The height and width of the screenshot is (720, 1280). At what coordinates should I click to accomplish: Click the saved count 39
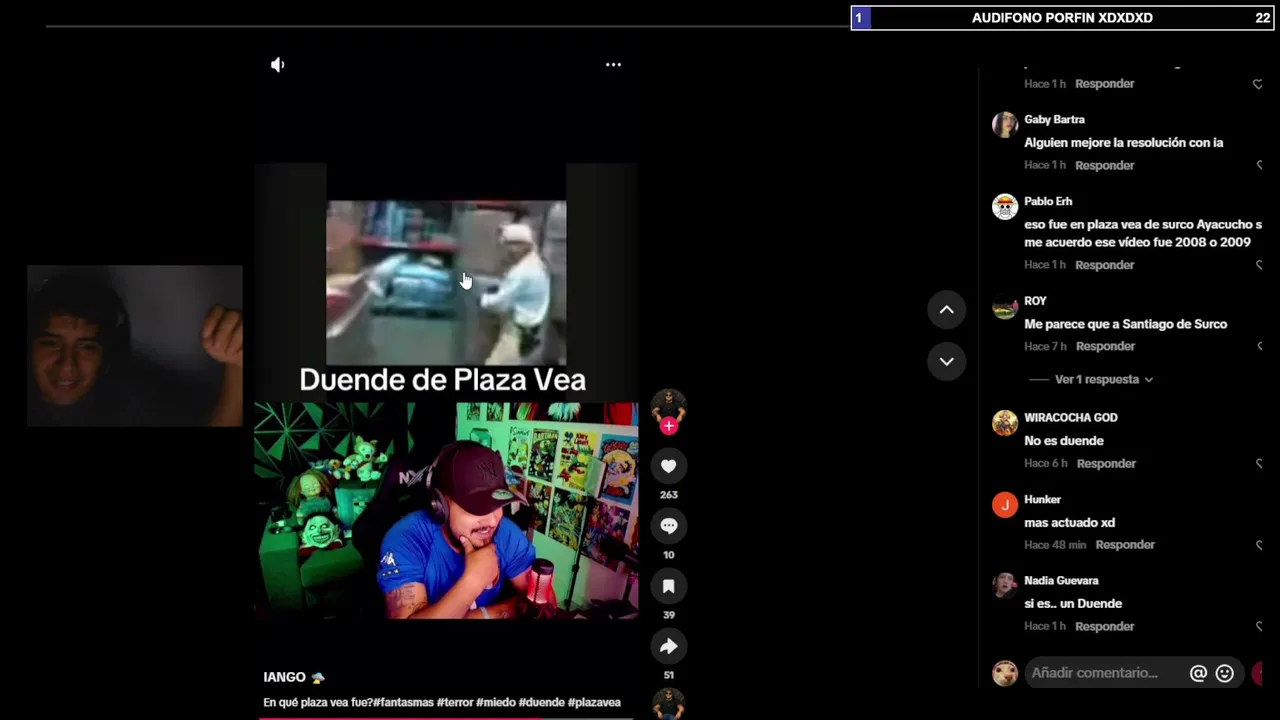click(669, 615)
